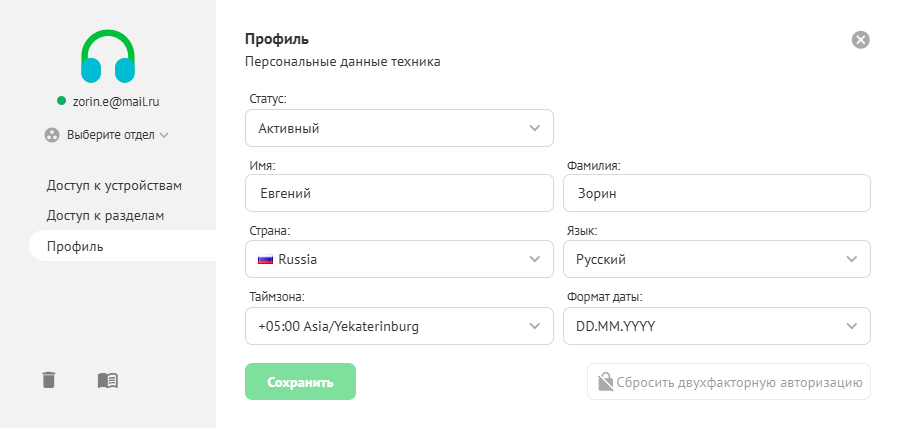Click the department group icon
900x428 pixels.
52,134
